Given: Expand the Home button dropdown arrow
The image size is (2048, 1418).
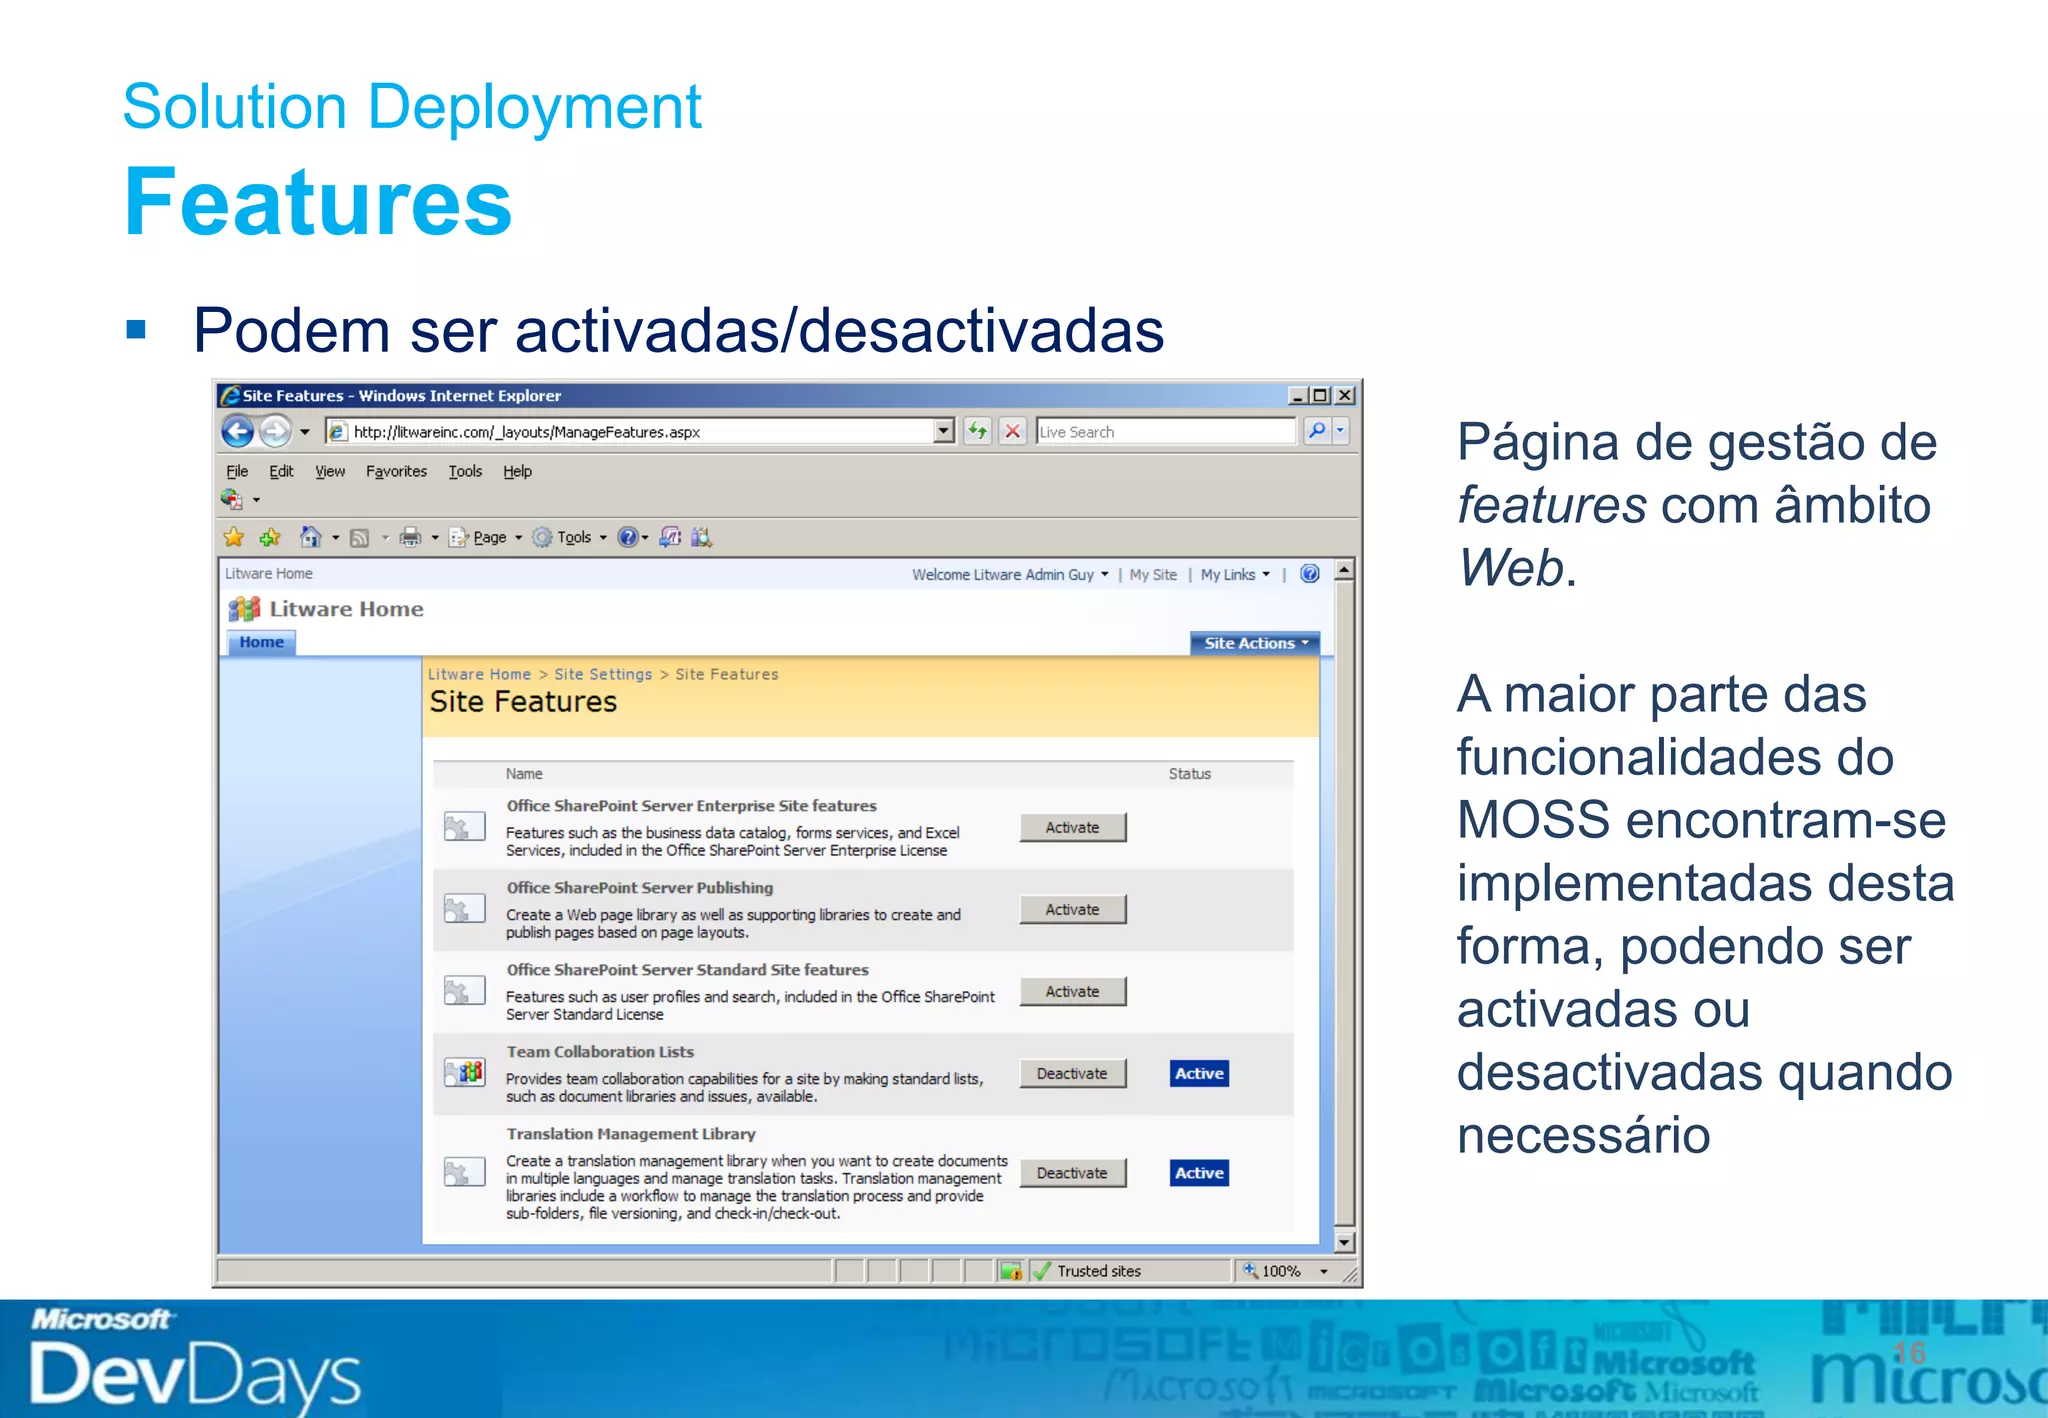Looking at the screenshot, I should [x=336, y=538].
